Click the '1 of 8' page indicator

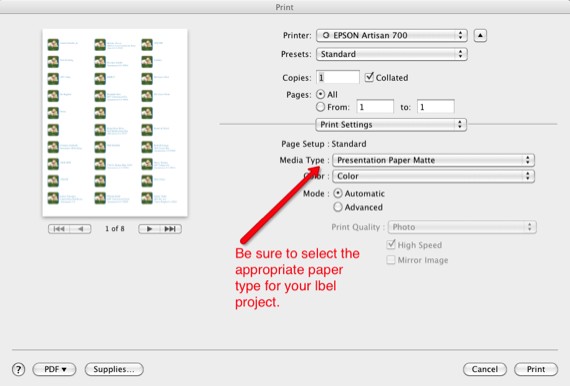click(x=115, y=229)
